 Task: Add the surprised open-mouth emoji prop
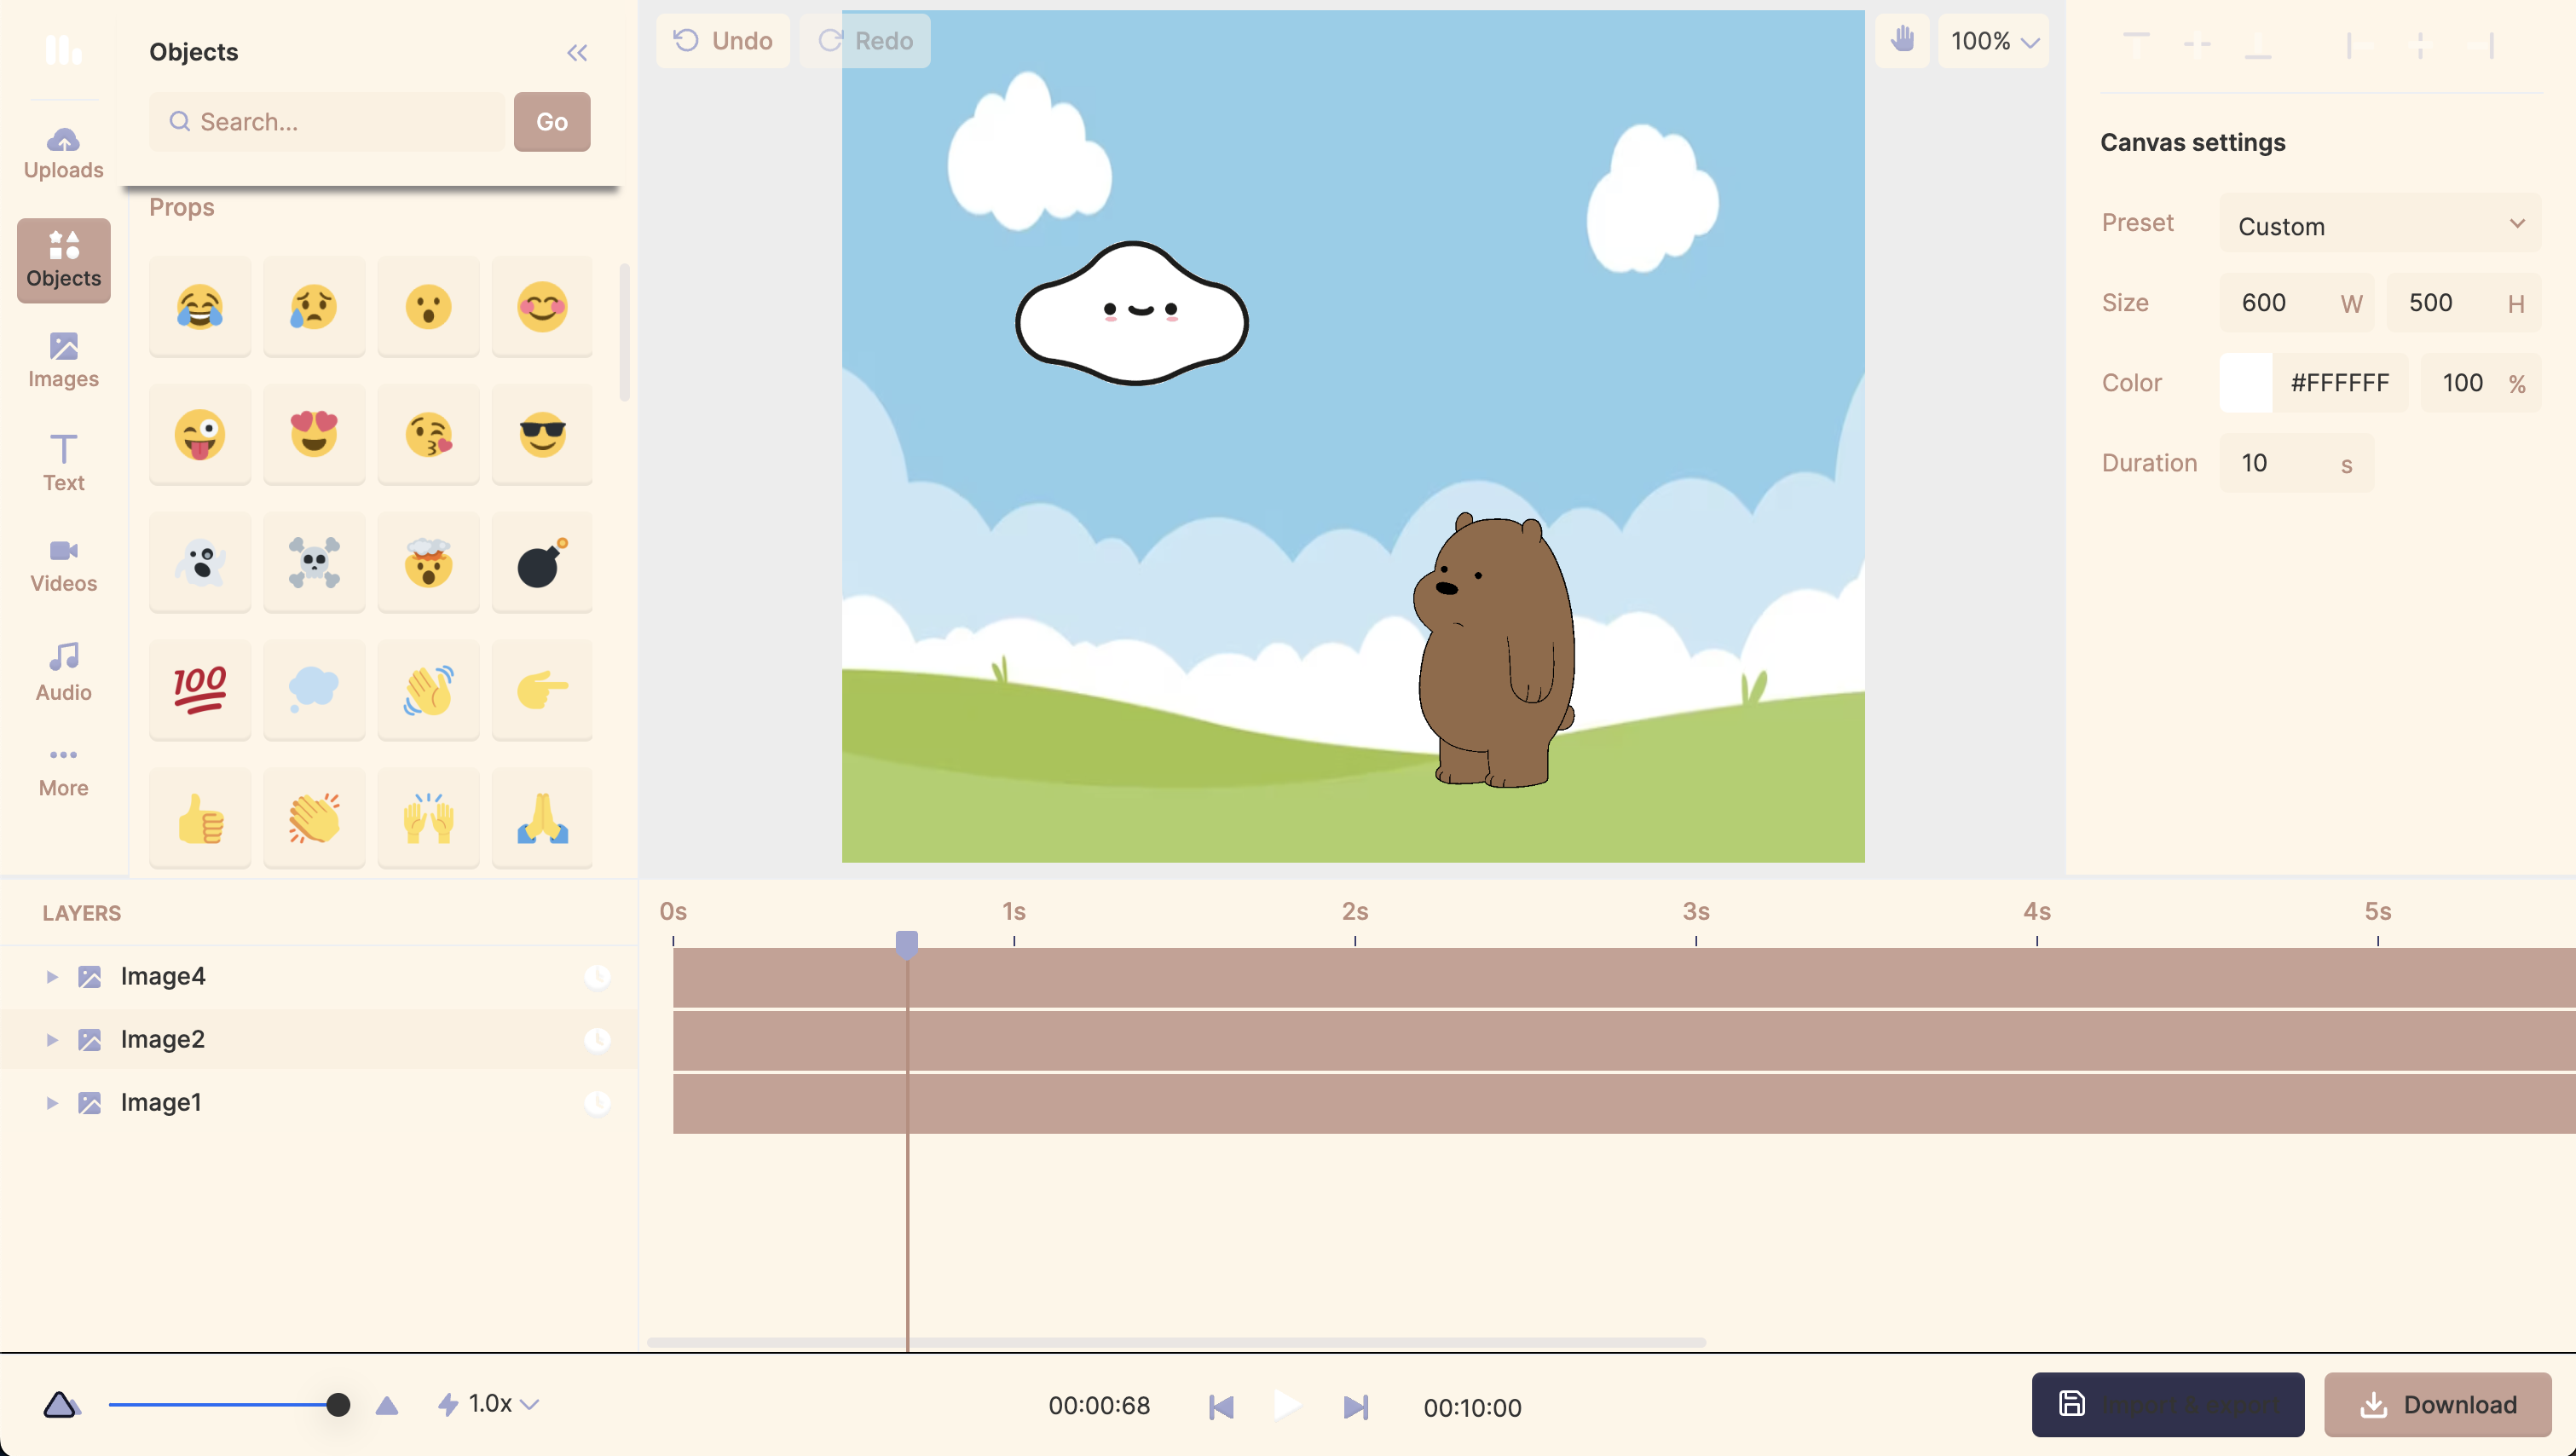428,306
